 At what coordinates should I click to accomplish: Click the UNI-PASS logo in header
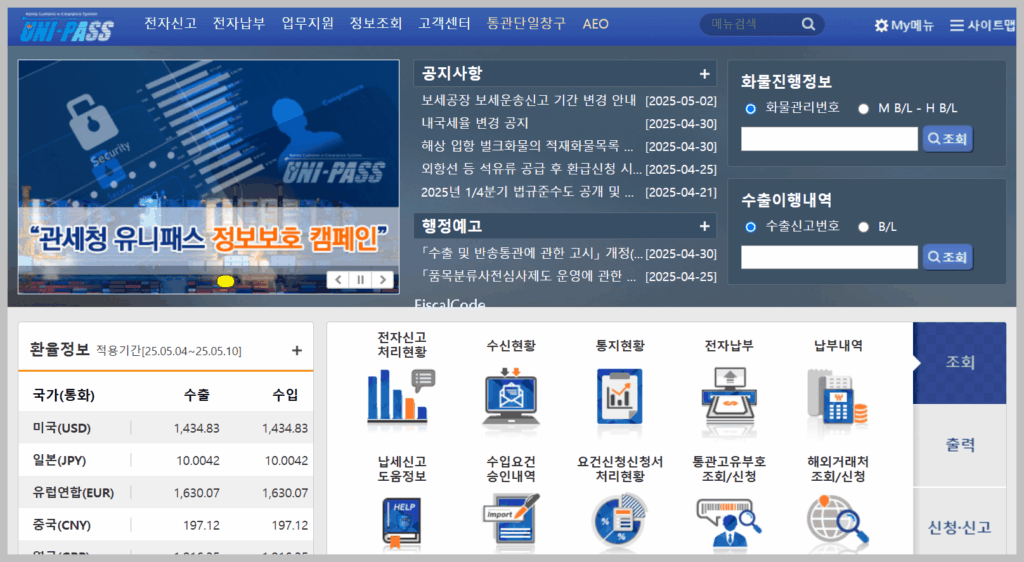click(x=67, y=27)
